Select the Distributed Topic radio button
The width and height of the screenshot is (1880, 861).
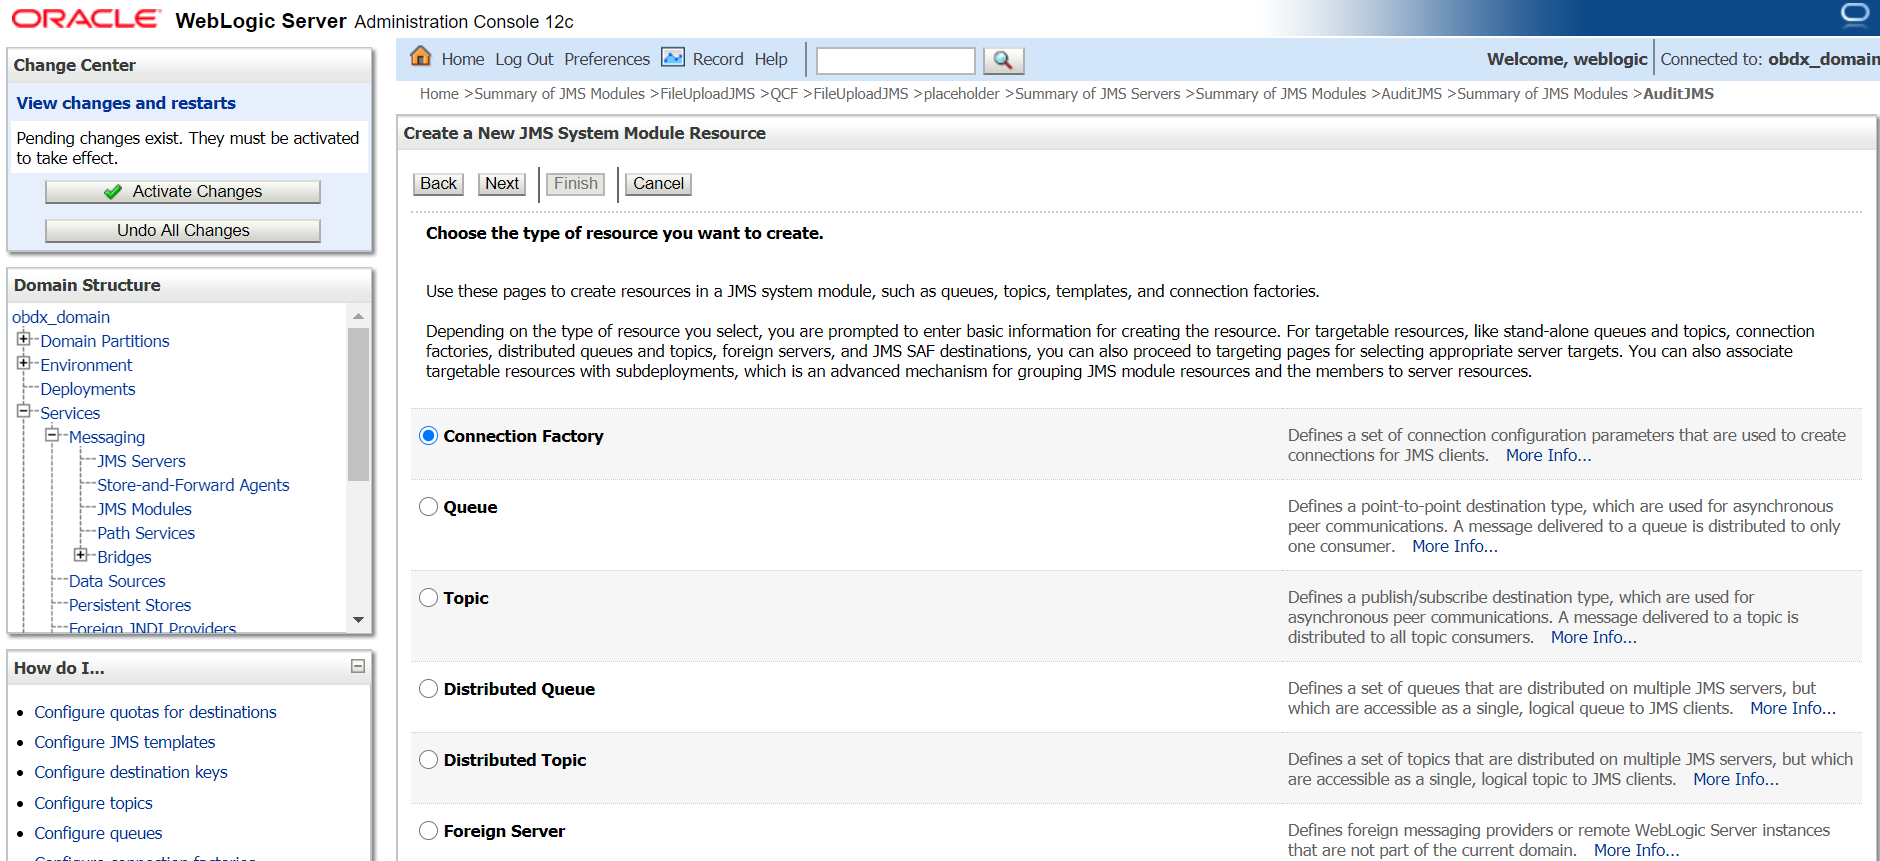[428, 760]
